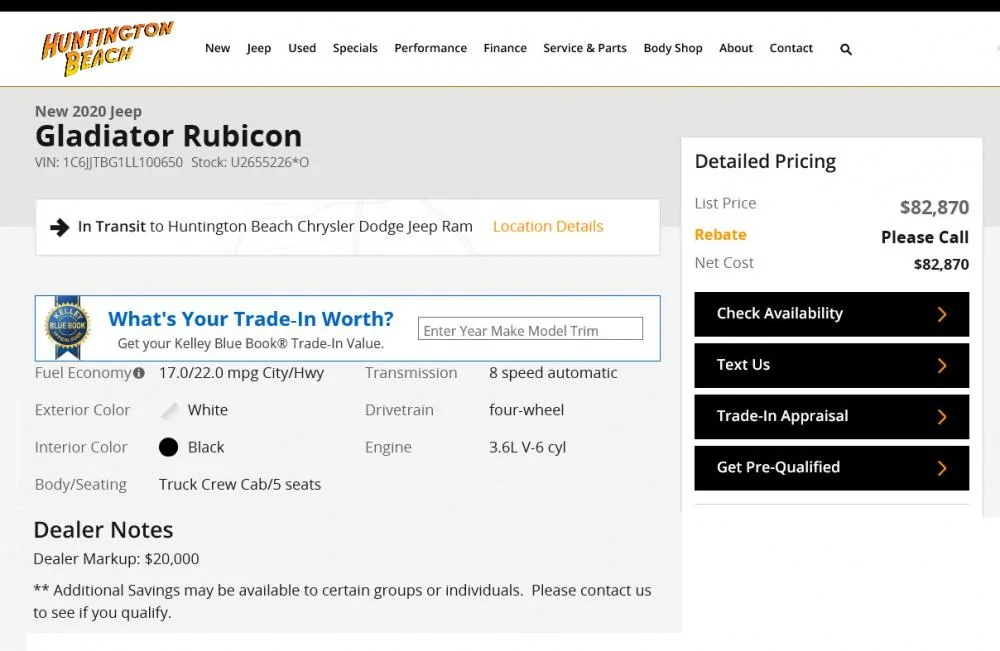1000x651 pixels.
Task: Open the About menu
Action: point(736,48)
